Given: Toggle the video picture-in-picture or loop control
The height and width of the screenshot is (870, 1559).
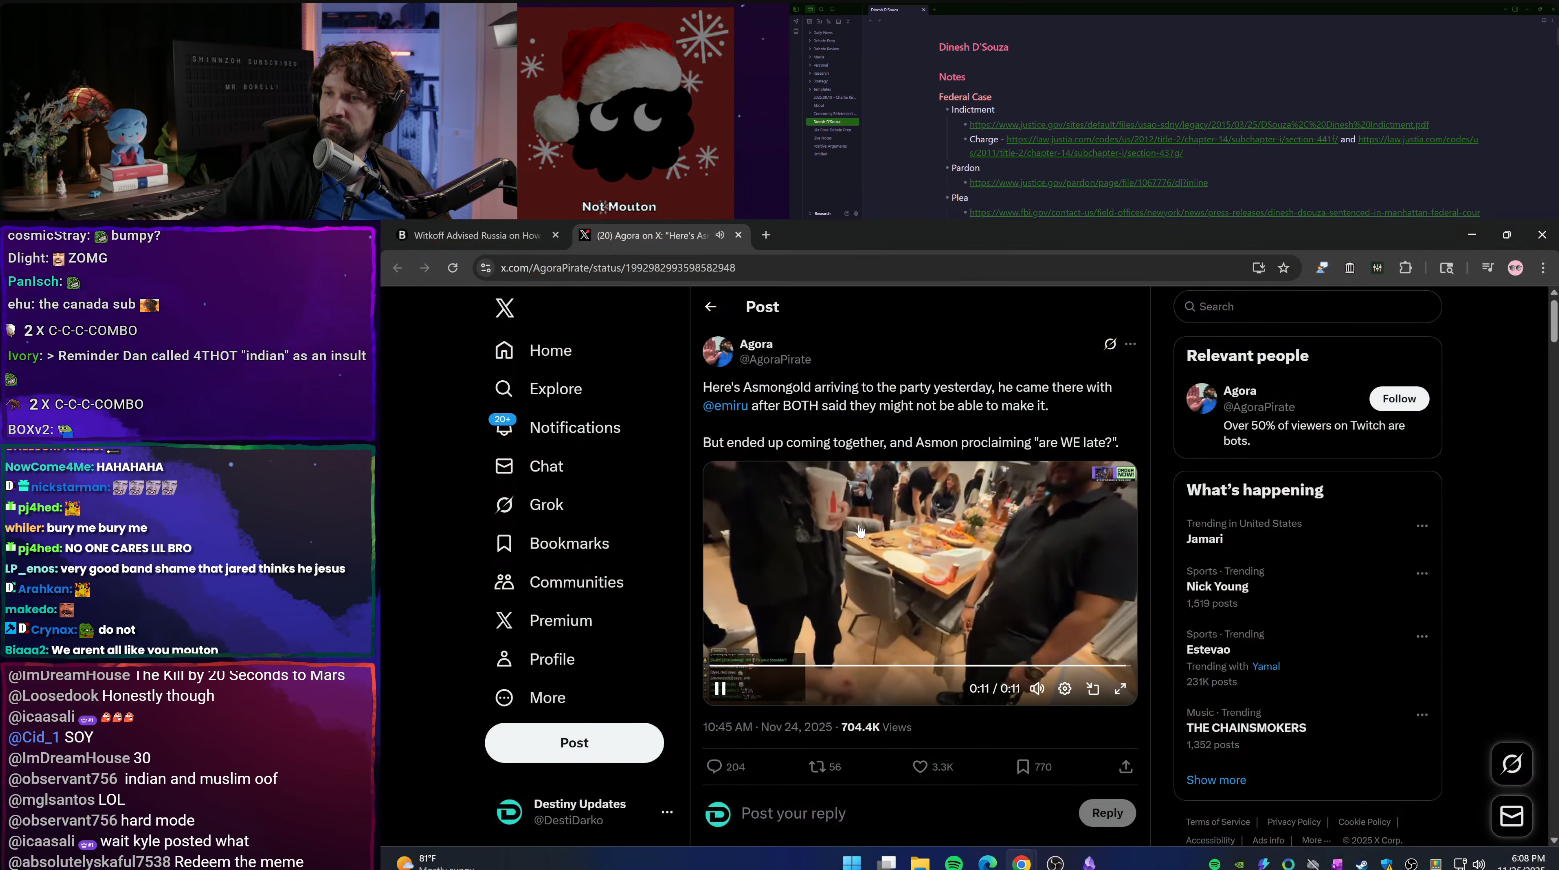Looking at the screenshot, I should 1093,689.
